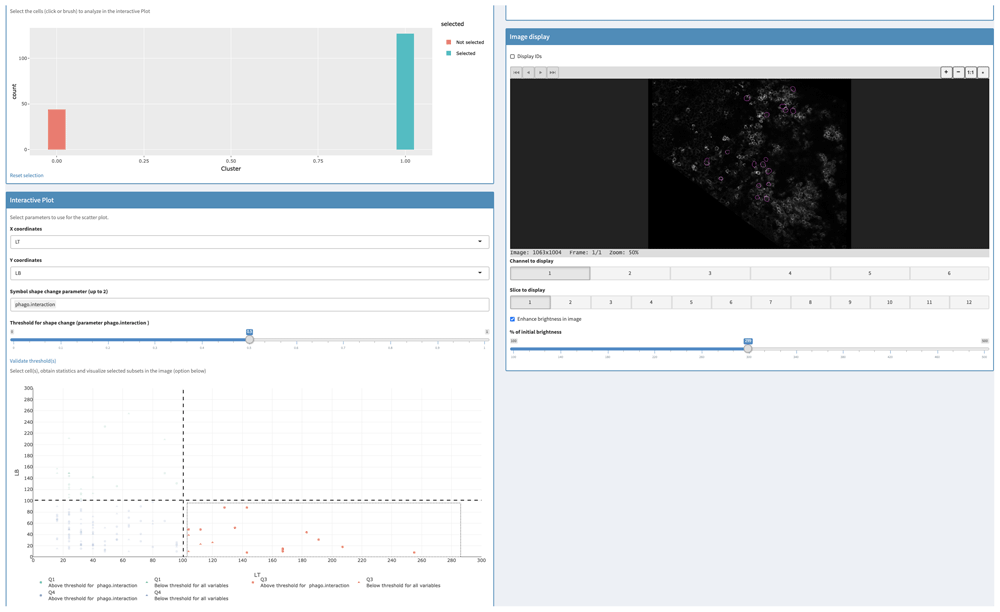The width and height of the screenshot is (1000, 612).
Task: Click the Reset selection link
Action: click(27, 176)
